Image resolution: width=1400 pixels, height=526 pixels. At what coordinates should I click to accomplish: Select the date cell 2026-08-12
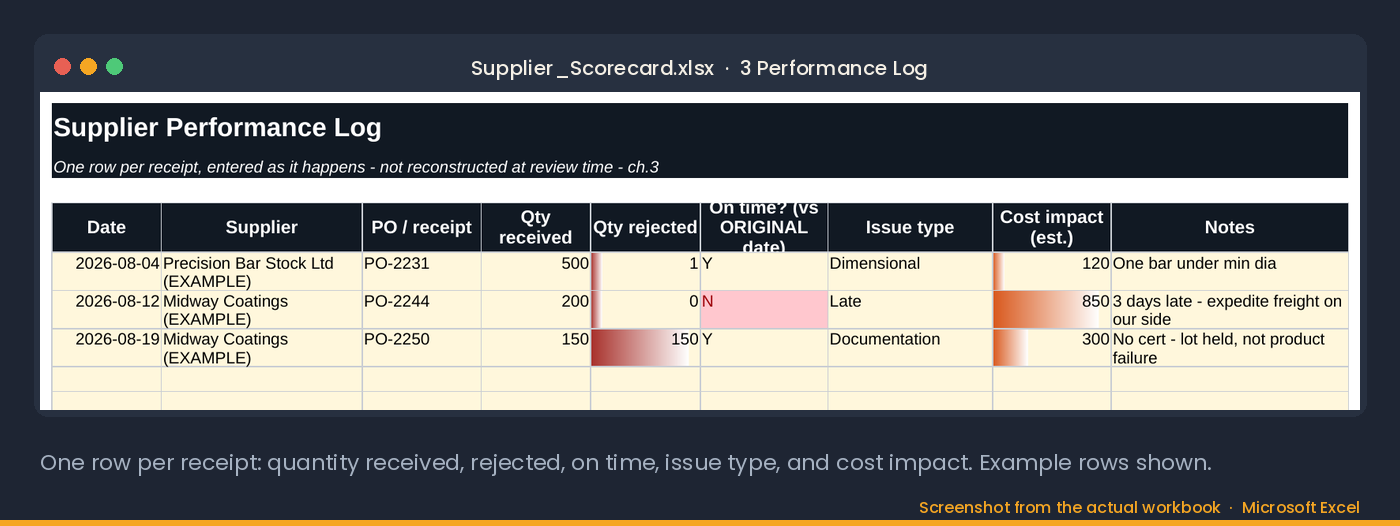(x=106, y=310)
